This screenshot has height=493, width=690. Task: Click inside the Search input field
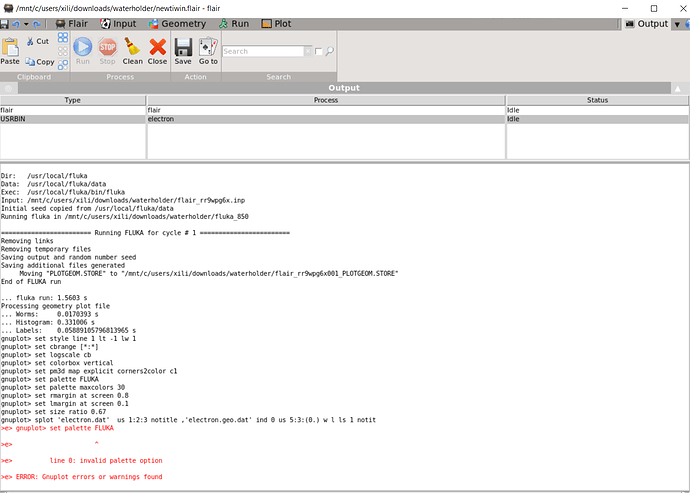pyautogui.click(x=263, y=52)
